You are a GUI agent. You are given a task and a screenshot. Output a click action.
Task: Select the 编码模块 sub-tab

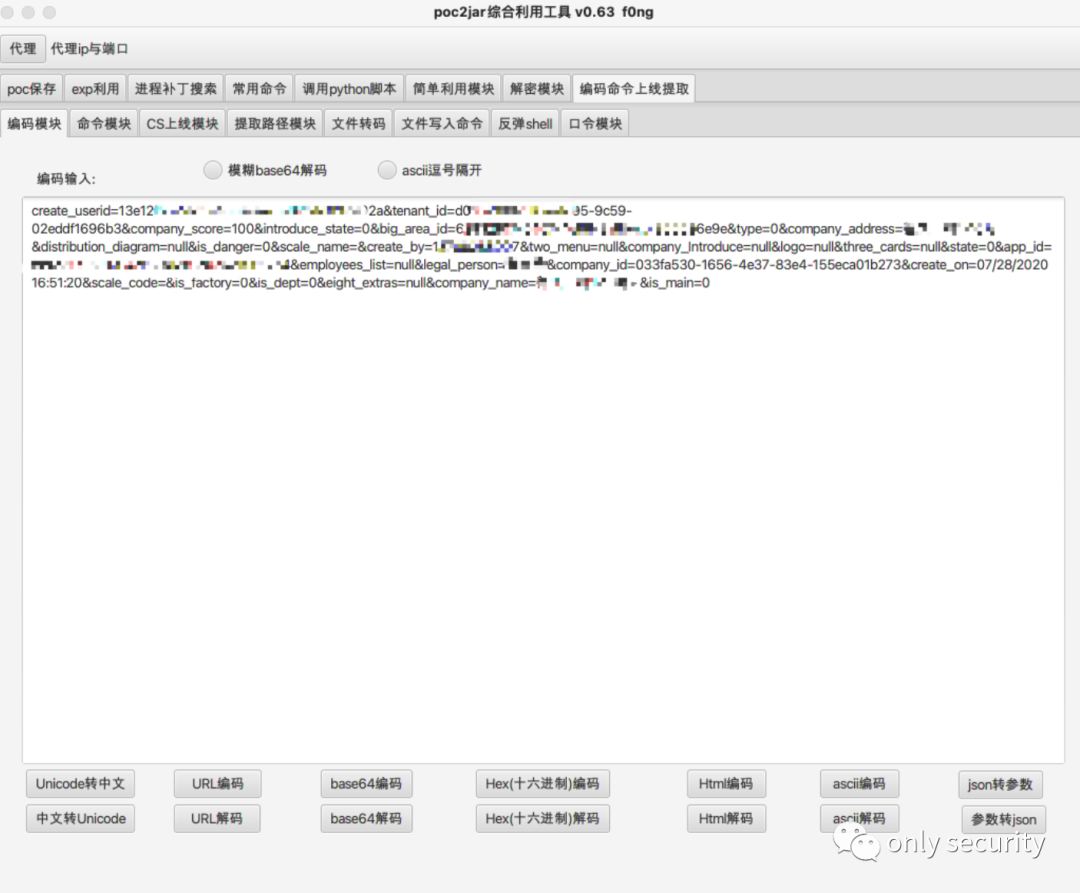[34, 124]
